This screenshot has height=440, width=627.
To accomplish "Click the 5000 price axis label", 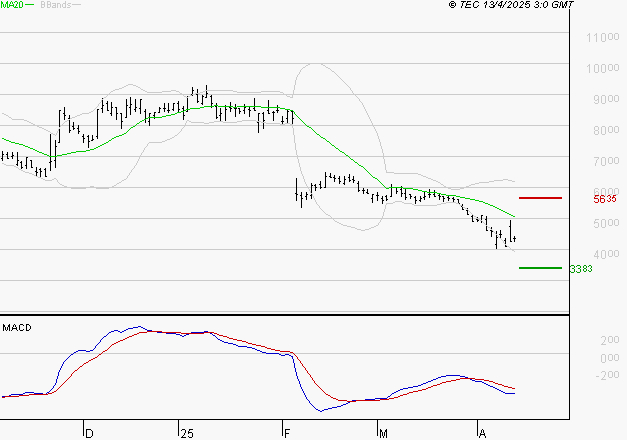I will [x=606, y=223].
